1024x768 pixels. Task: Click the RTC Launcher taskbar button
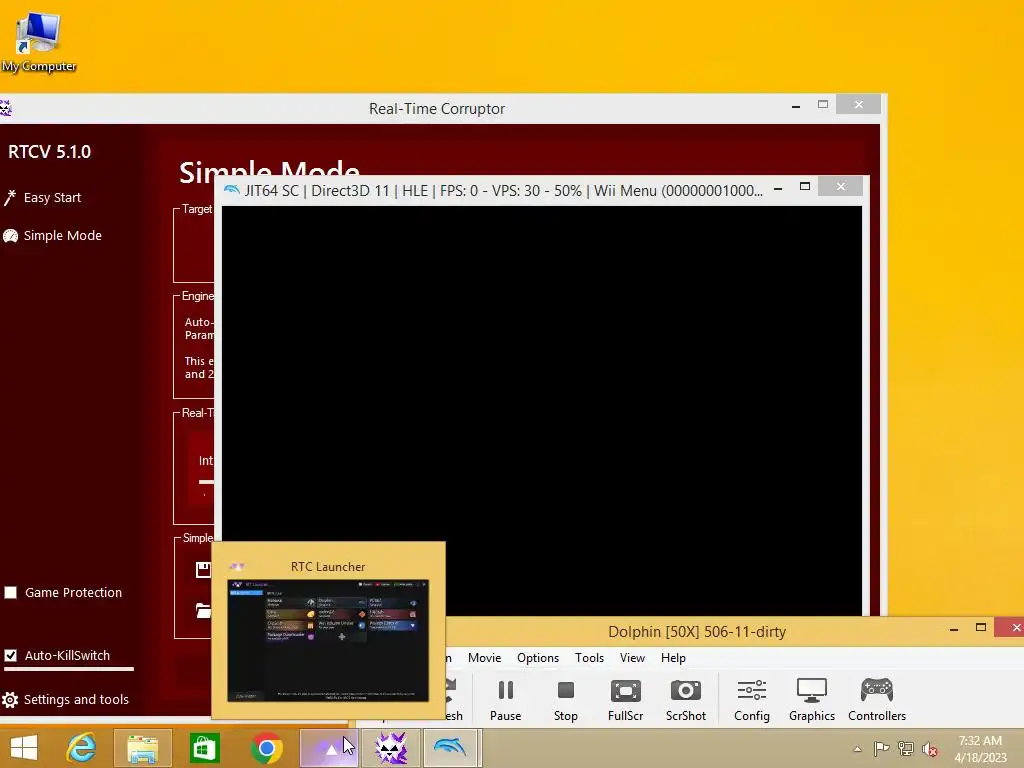[x=329, y=748]
